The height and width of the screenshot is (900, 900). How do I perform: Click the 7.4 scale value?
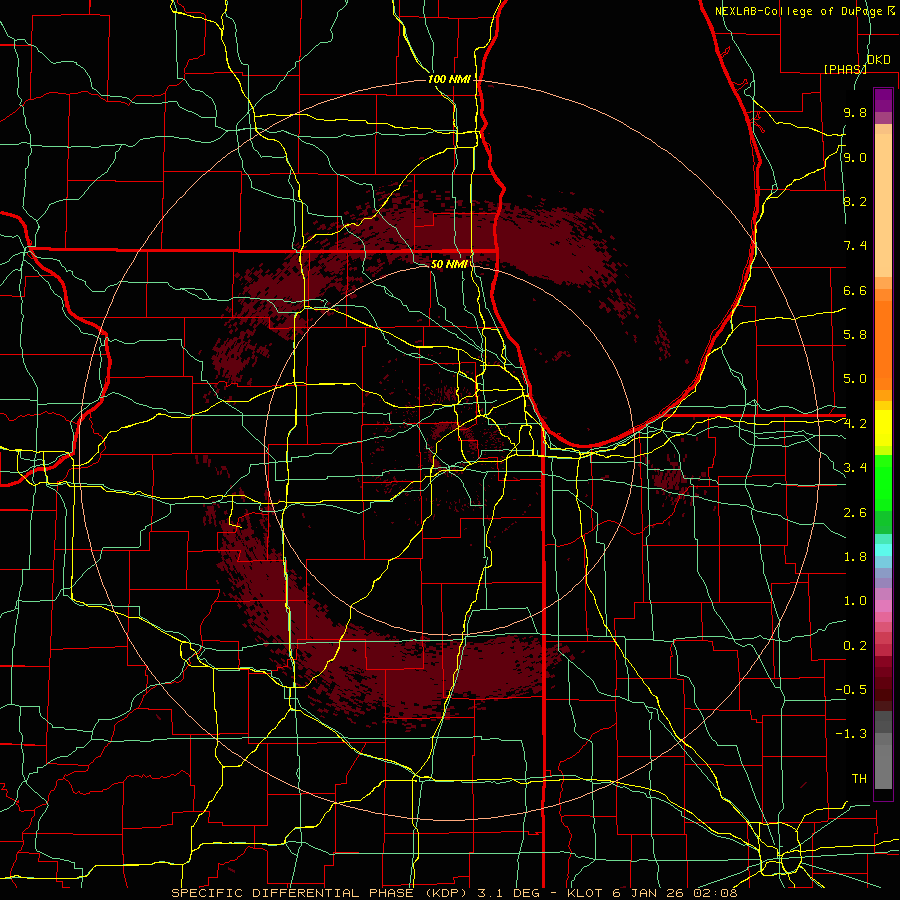tap(855, 246)
